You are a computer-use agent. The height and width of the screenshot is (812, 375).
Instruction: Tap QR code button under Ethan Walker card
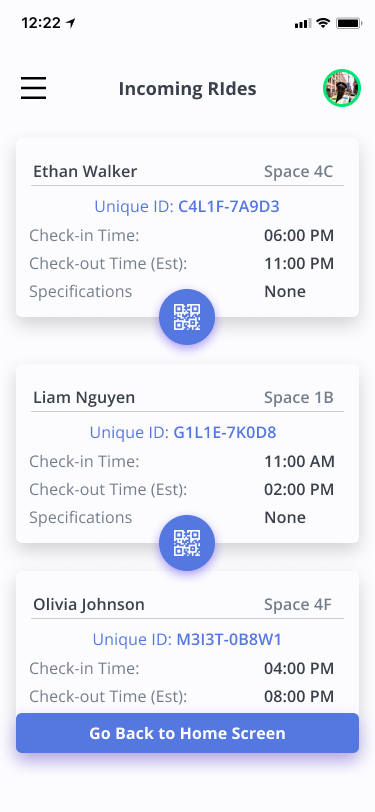[187, 317]
